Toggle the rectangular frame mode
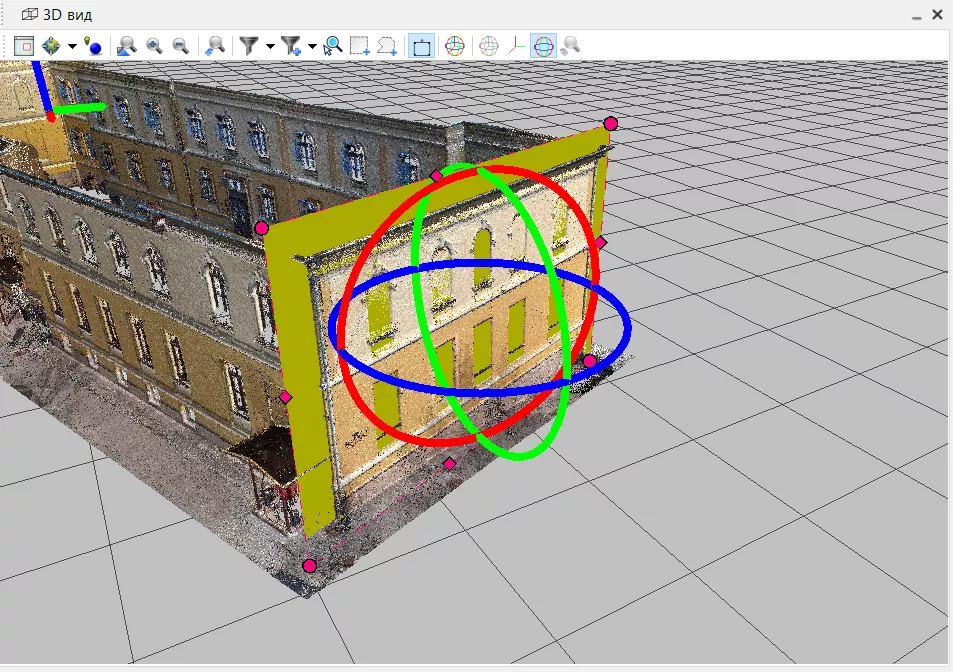 pos(420,45)
